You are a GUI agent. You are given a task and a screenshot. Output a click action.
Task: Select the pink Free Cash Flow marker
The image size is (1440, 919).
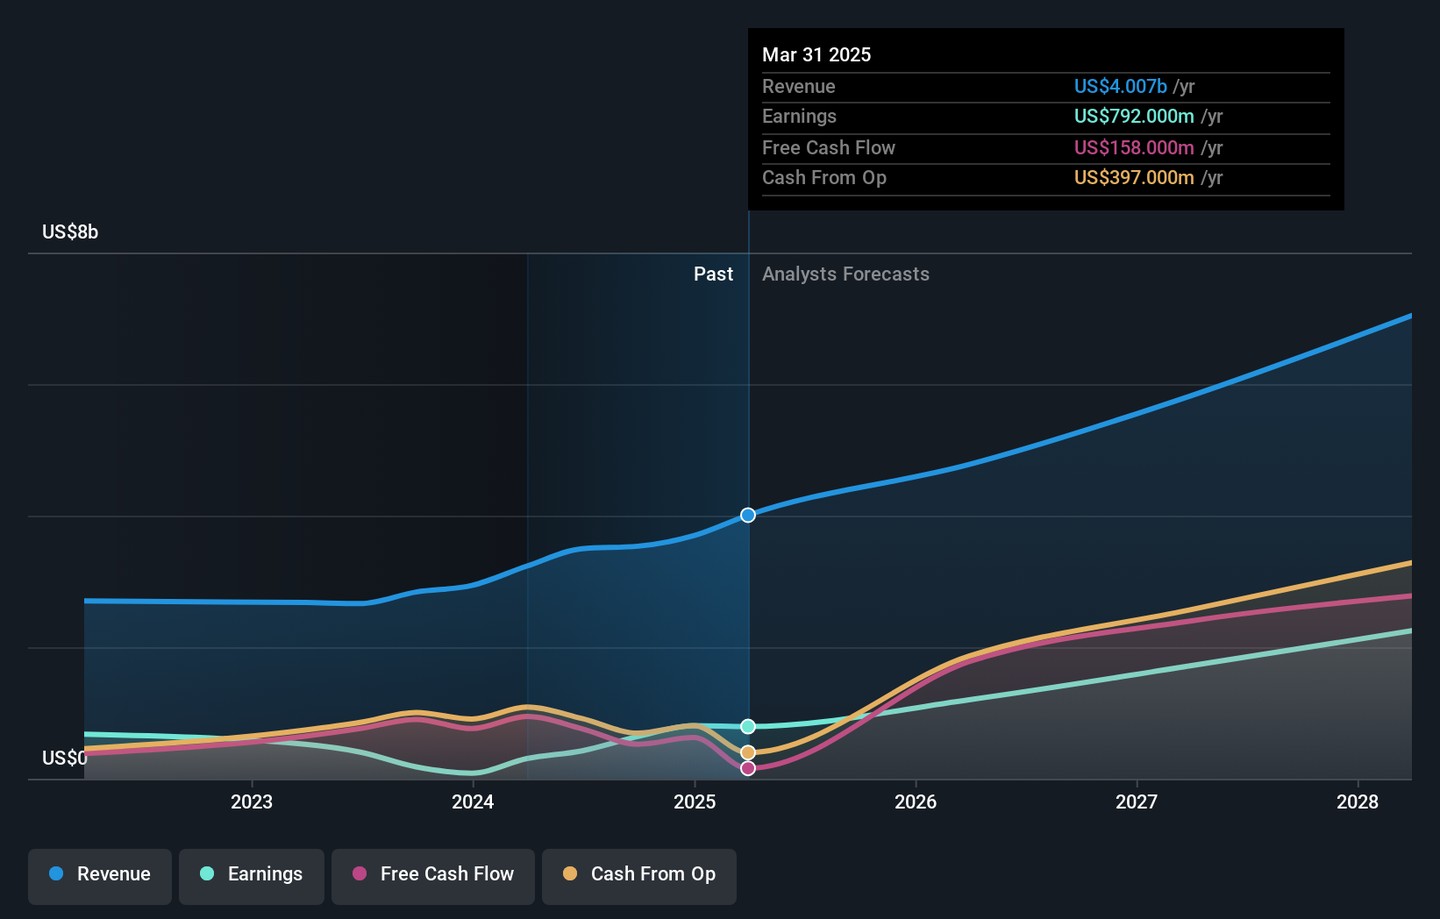click(748, 768)
